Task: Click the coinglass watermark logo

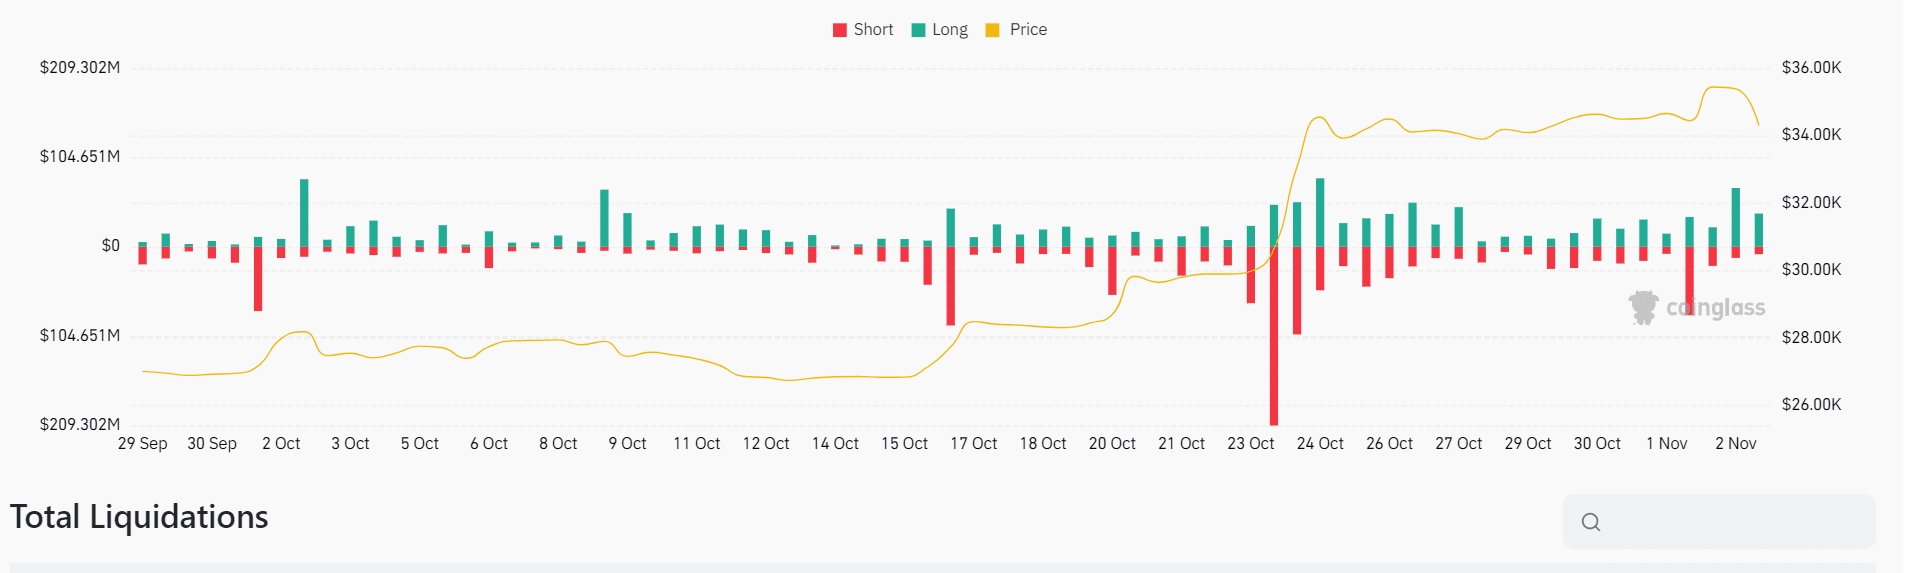Action: coord(1697,308)
